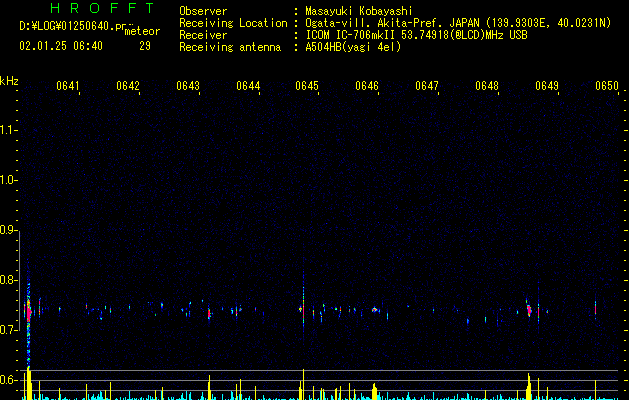This screenshot has height=400, width=629.
Task: Click the observer name Masayuki Kobayashi
Action: point(359,11)
